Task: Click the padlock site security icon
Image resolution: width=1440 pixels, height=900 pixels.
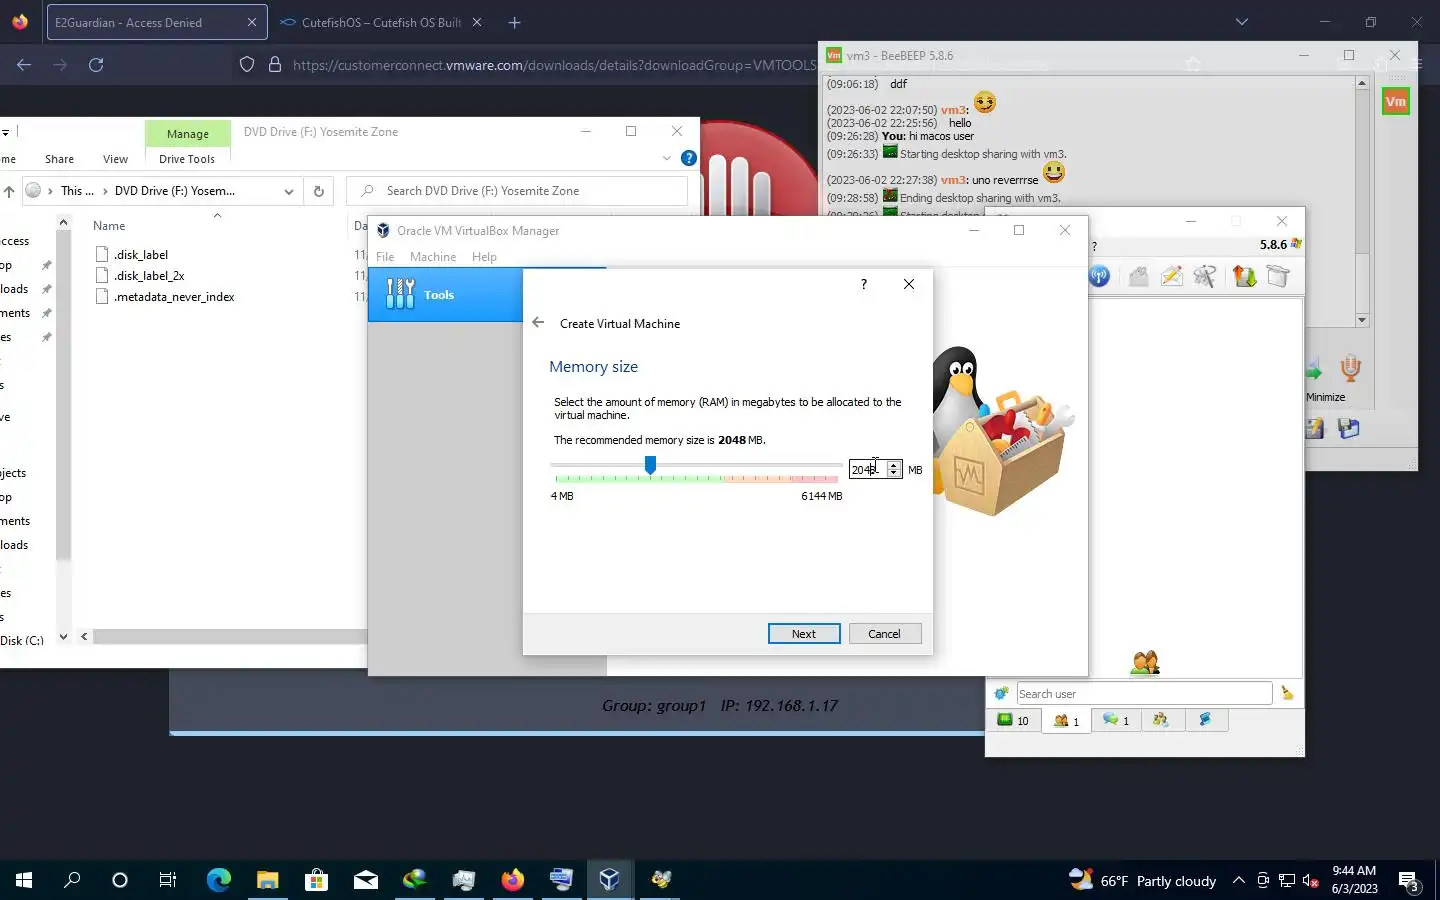Action: tap(274, 65)
